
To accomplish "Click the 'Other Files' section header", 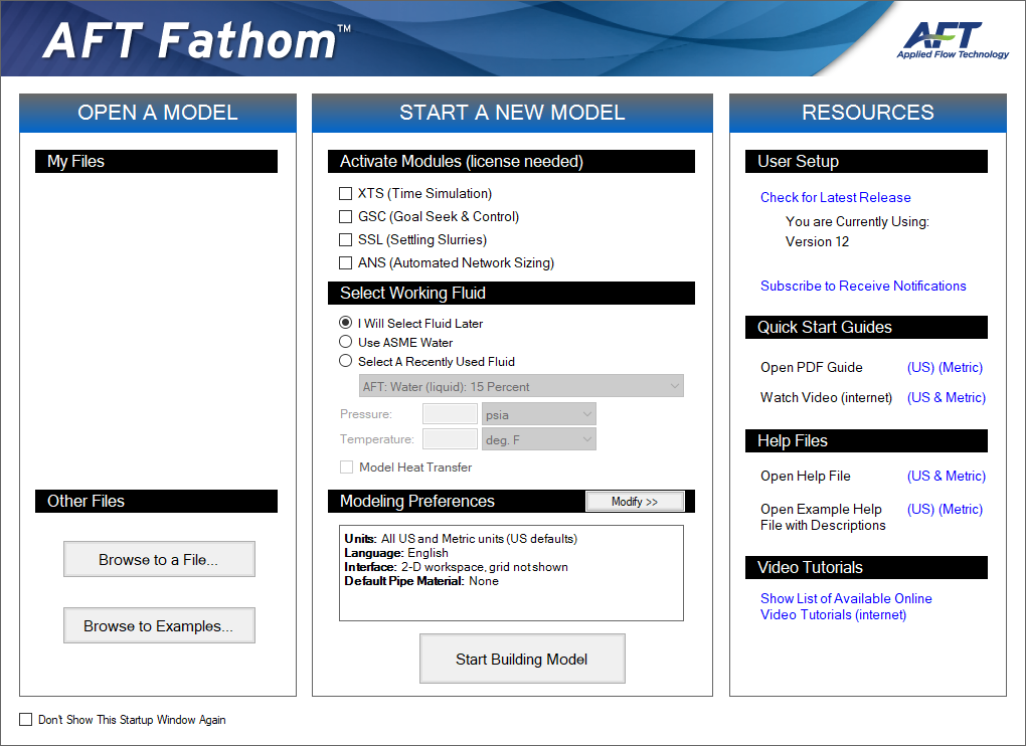I will tap(156, 501).
